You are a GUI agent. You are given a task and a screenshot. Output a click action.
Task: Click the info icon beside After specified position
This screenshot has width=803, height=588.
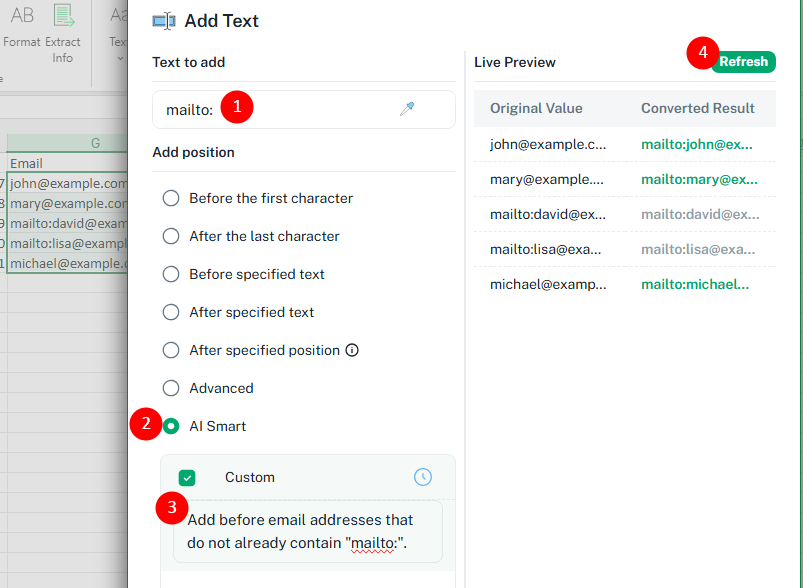[352, 350]
